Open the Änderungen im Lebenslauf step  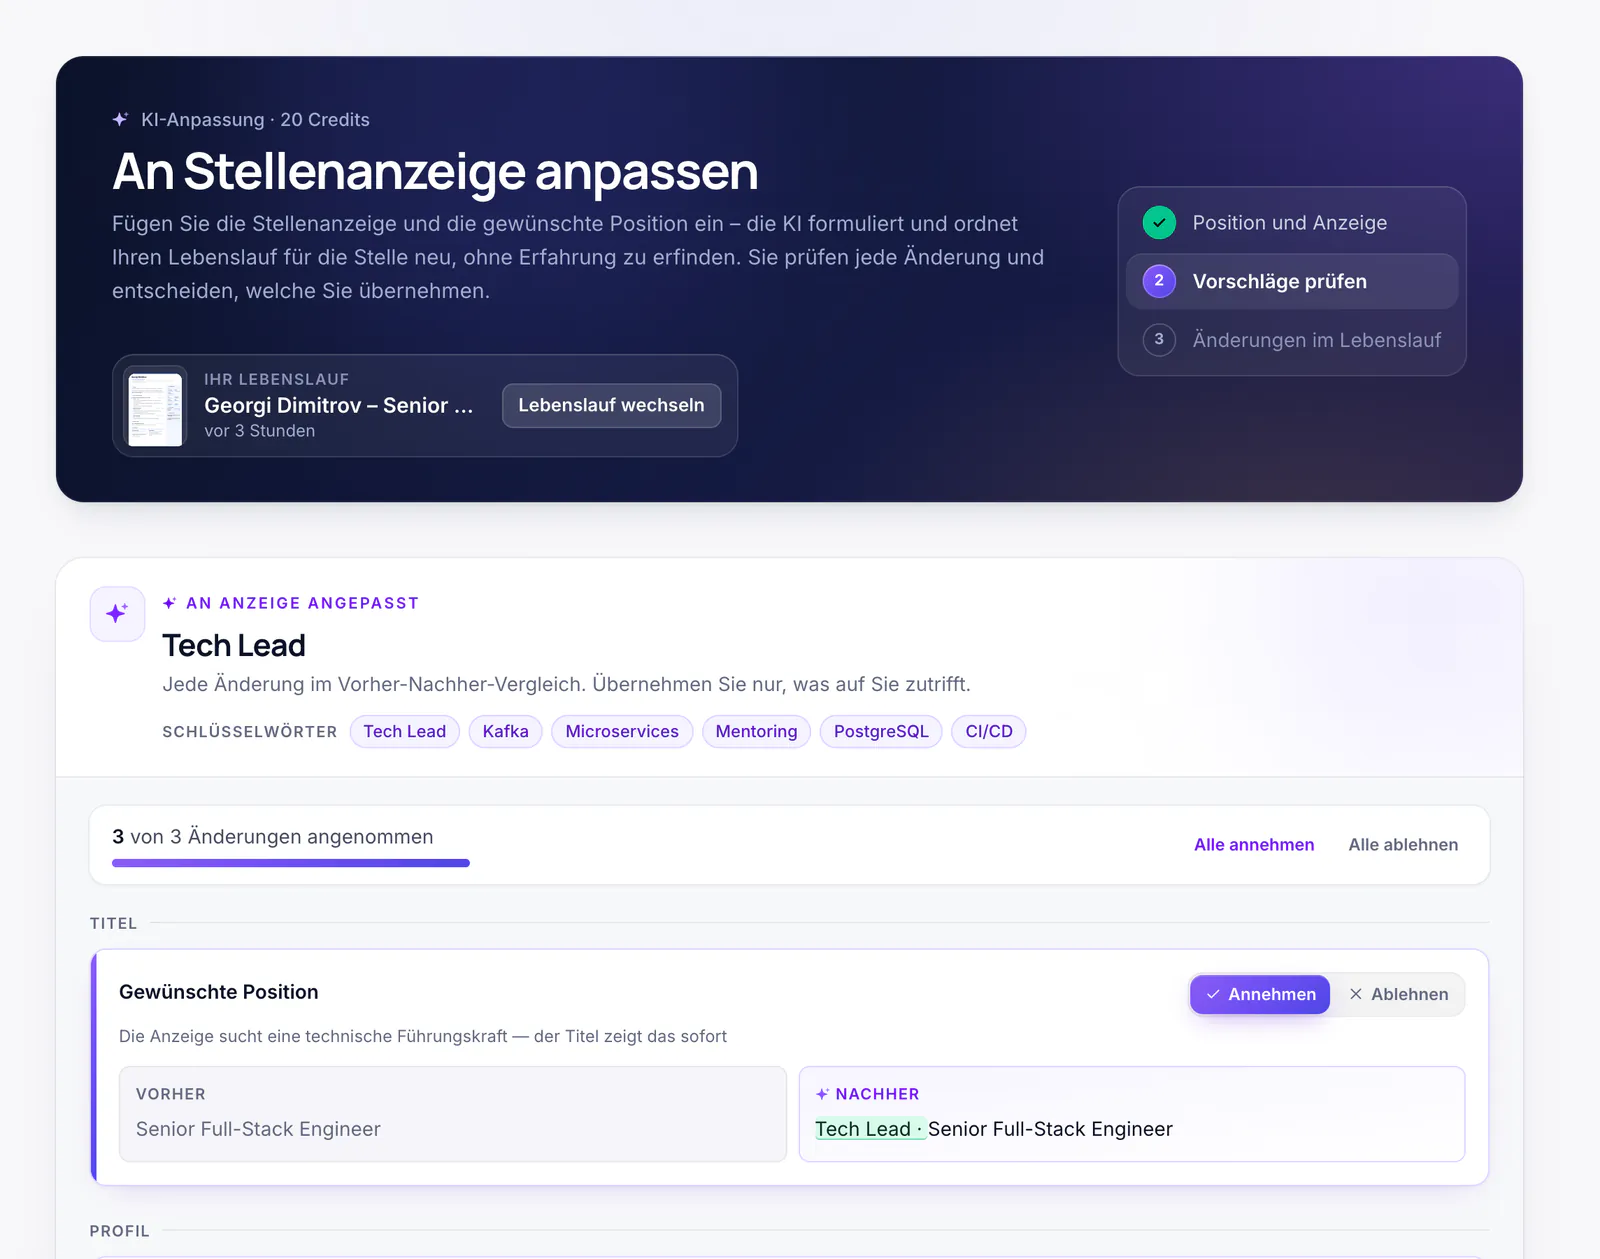1292,340
